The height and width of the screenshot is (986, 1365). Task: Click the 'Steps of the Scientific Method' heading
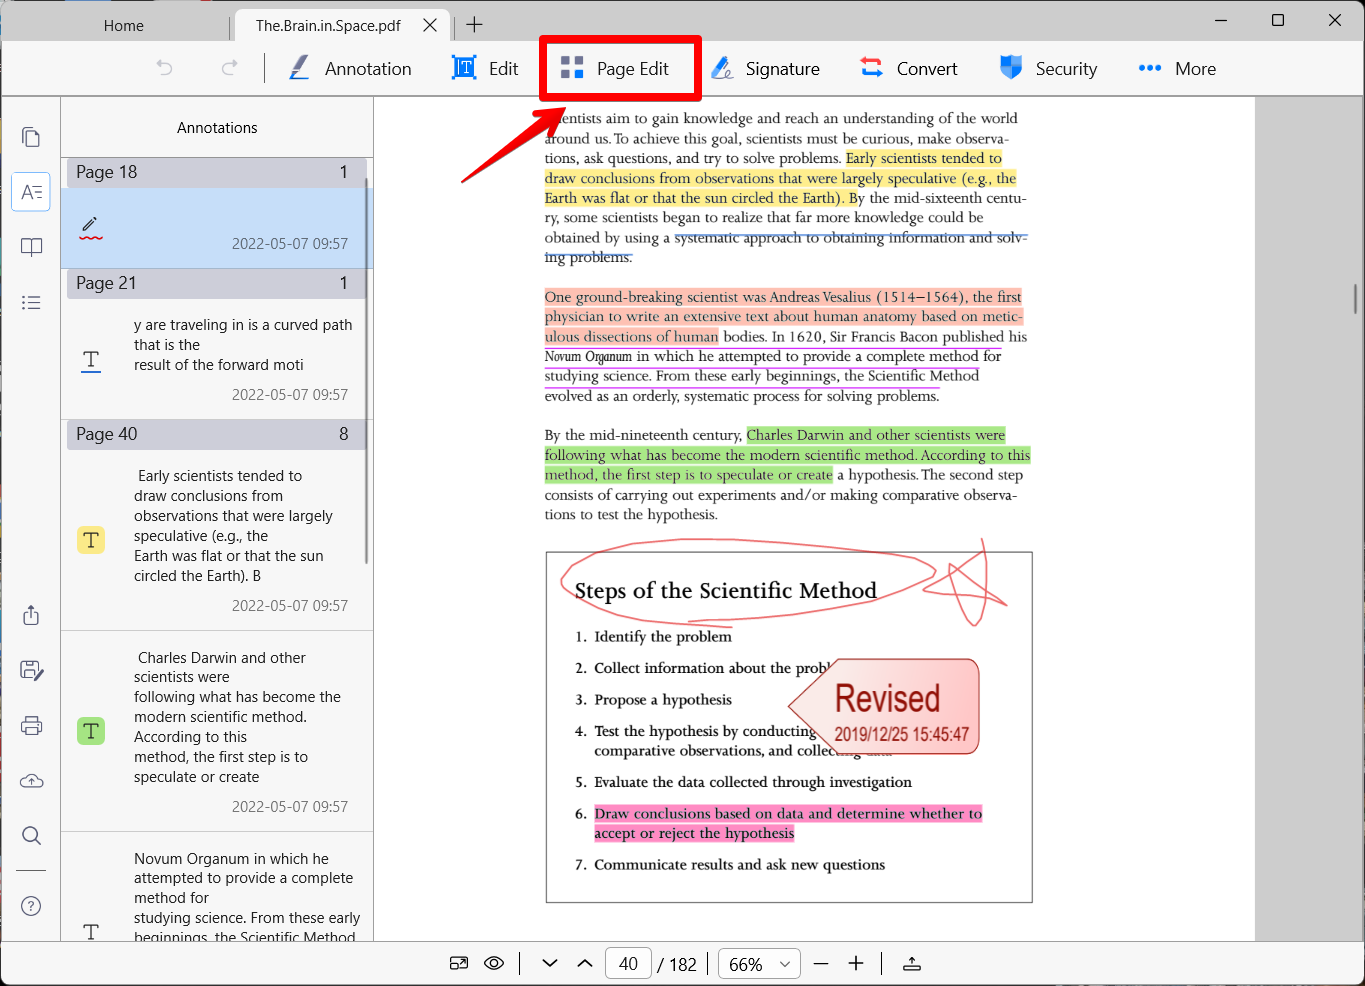pyautogui.click(x=726, y=591)
